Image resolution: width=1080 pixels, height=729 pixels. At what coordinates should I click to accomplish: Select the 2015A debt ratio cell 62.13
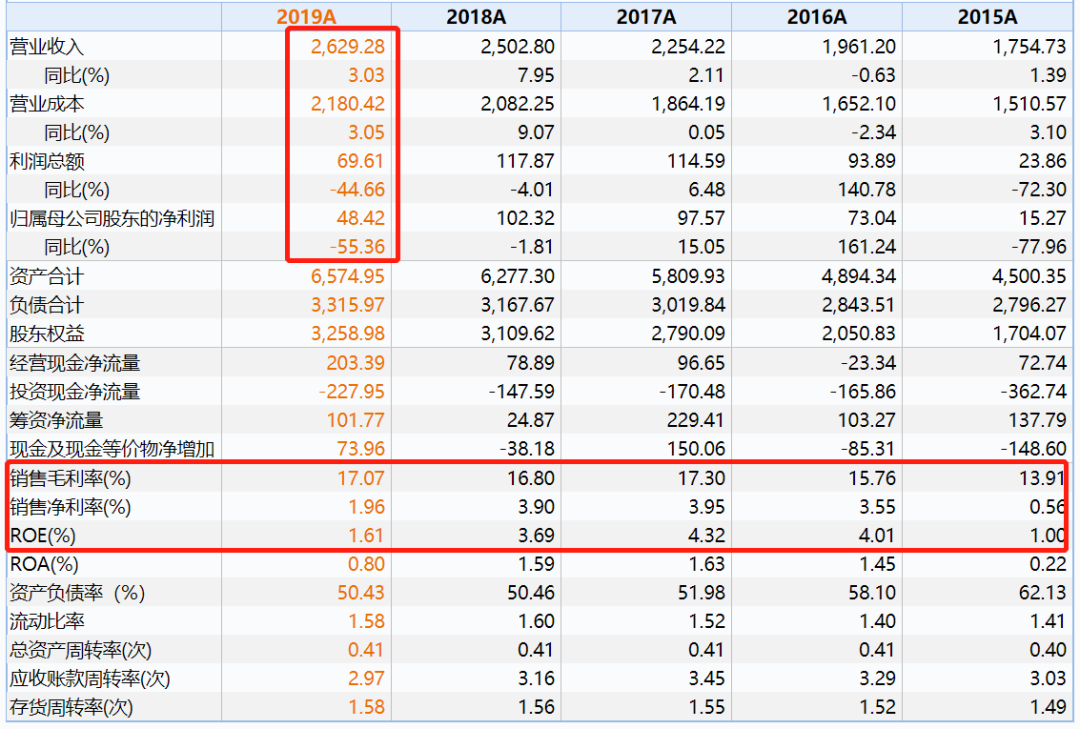click(1045, 593)
